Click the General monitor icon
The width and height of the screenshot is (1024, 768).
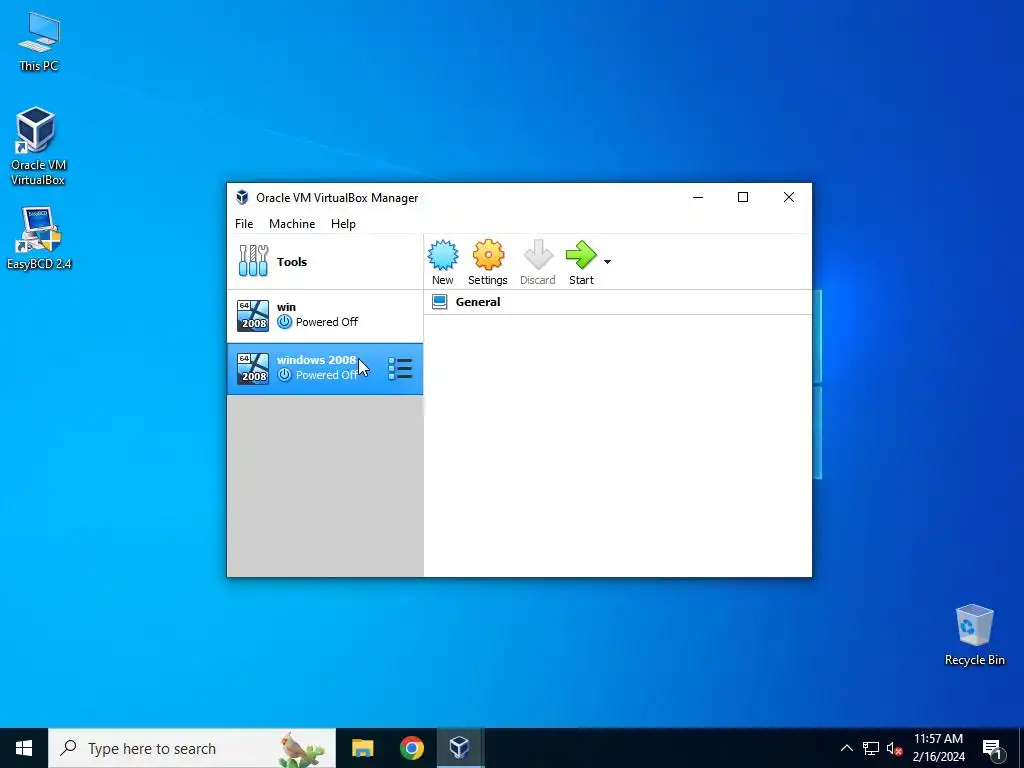[440, 302]
